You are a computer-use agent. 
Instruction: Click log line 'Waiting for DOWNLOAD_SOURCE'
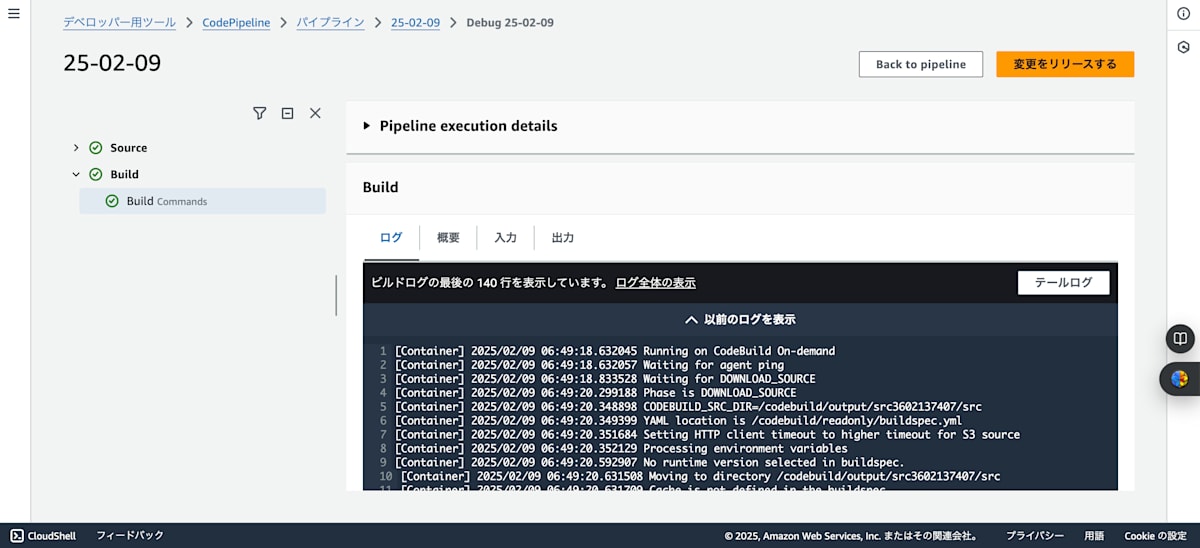tap(605, 379)
